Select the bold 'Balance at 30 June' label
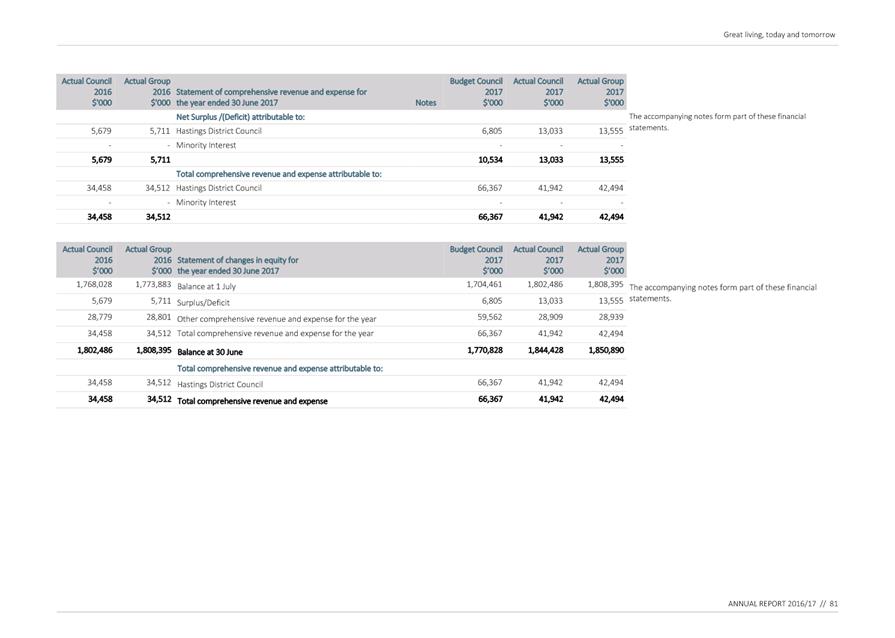895x638 pixels. [209, 352]
